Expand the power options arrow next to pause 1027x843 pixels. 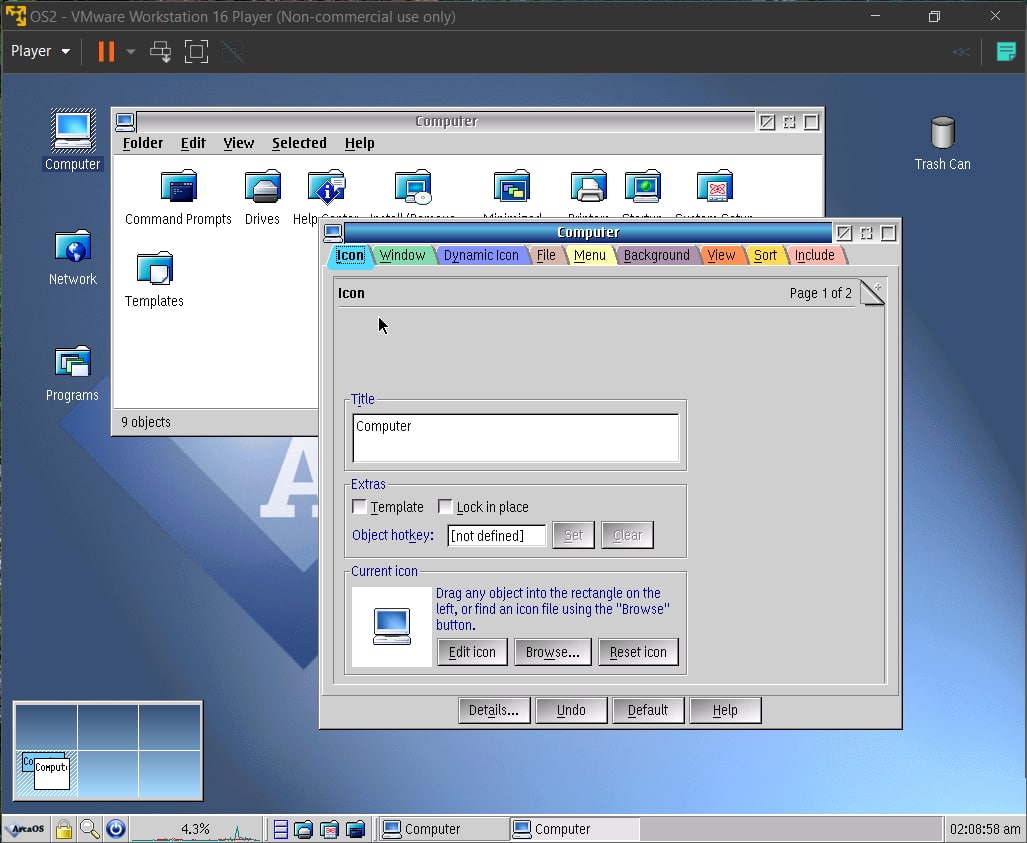pos(131,51)
